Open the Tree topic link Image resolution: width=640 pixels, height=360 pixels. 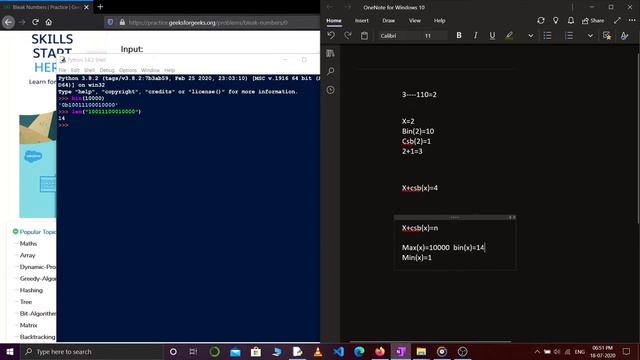pyautogui.click(x=26, y=302)
